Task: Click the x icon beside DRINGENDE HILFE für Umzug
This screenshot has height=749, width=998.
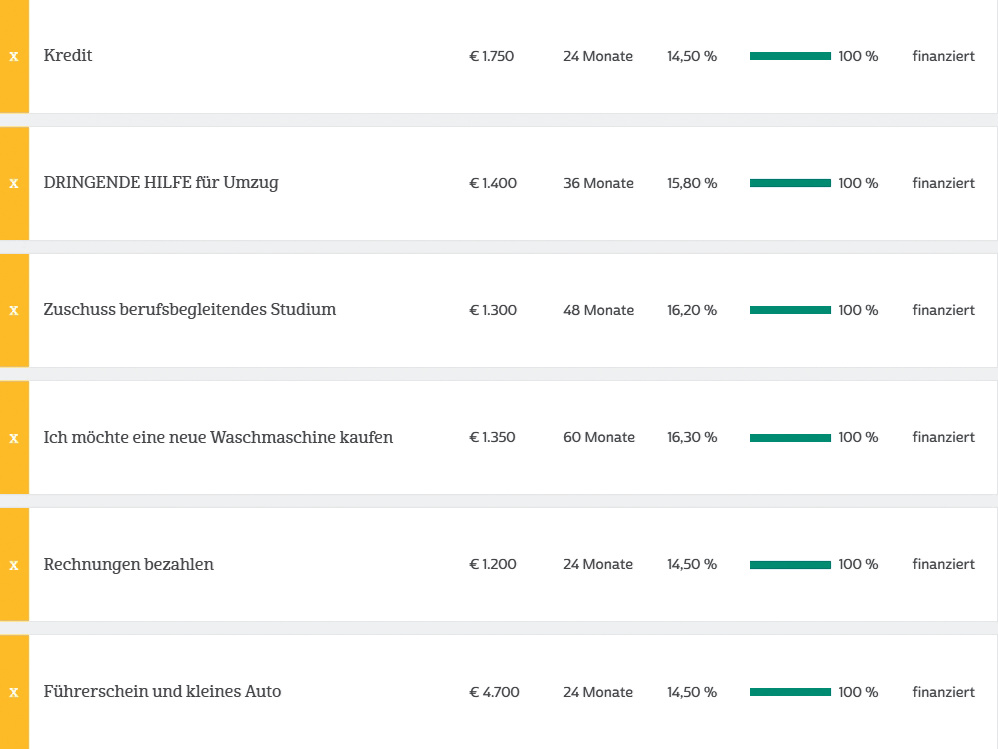Action: click(14, 183)
